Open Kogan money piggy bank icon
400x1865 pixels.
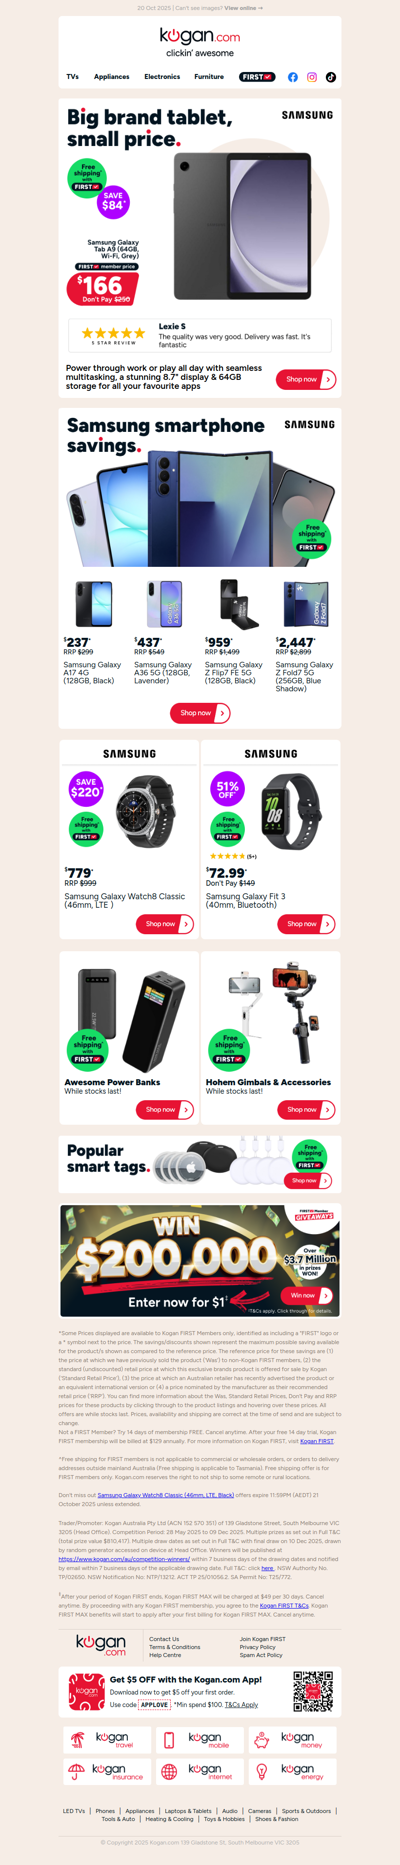point(262,1740)
